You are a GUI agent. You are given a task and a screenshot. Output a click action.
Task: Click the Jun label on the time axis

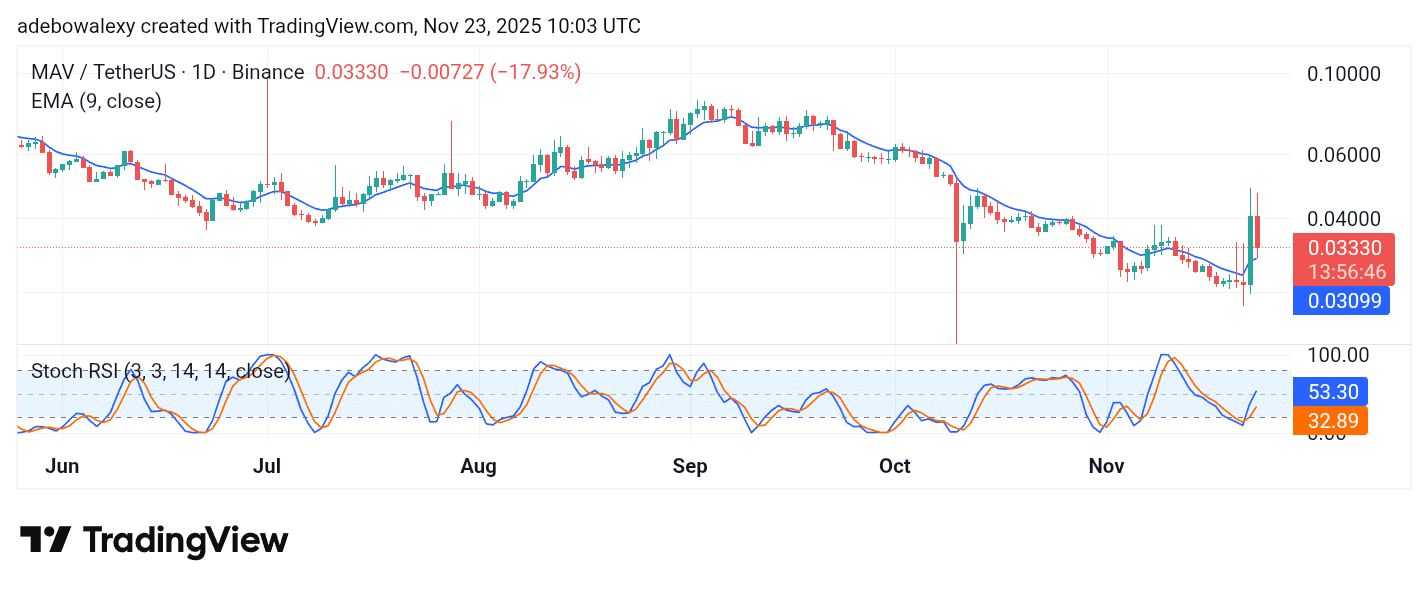click(62, 466)
